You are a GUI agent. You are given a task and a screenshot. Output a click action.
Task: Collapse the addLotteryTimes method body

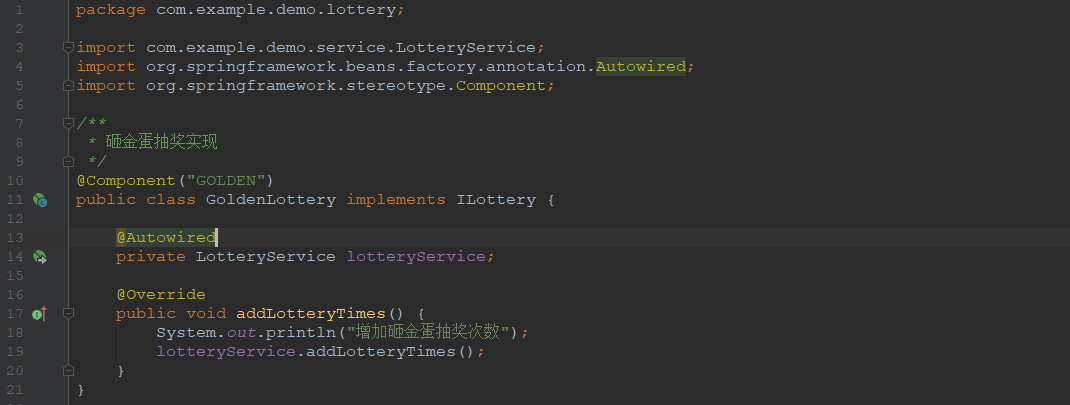tap(68, 313)
